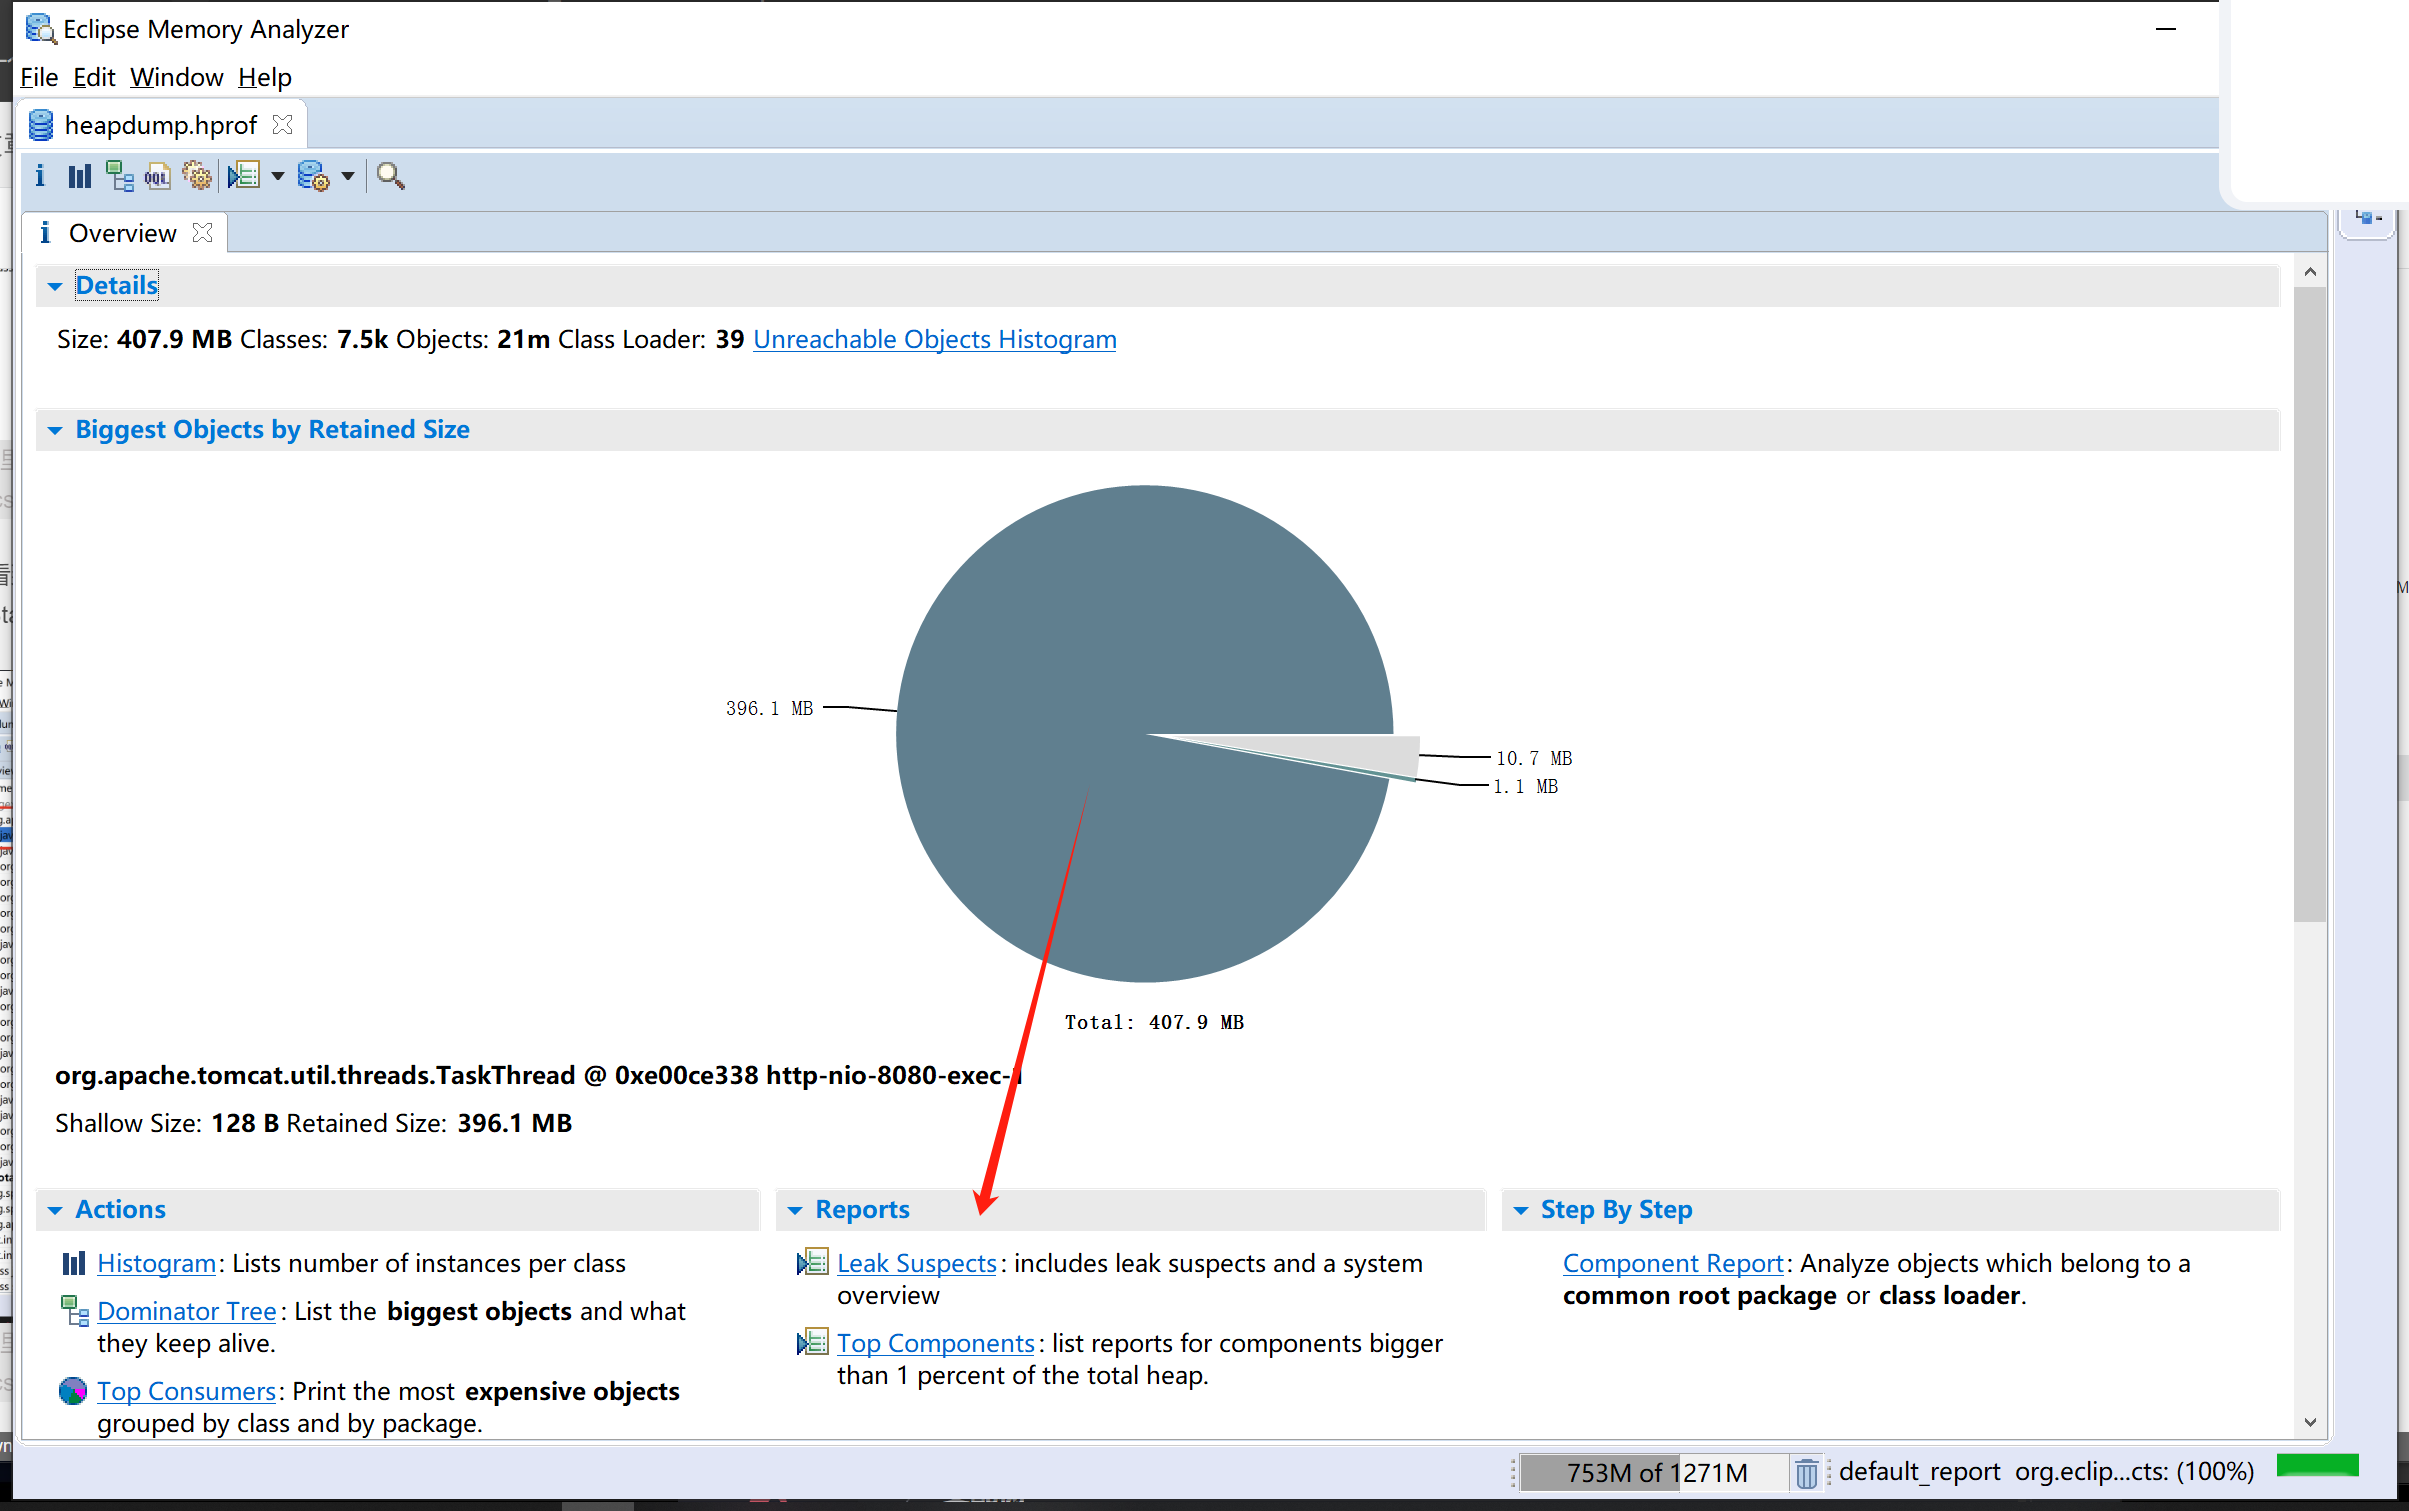
Task: Click the Leak Suspects report link
Action: (917, 1262)
